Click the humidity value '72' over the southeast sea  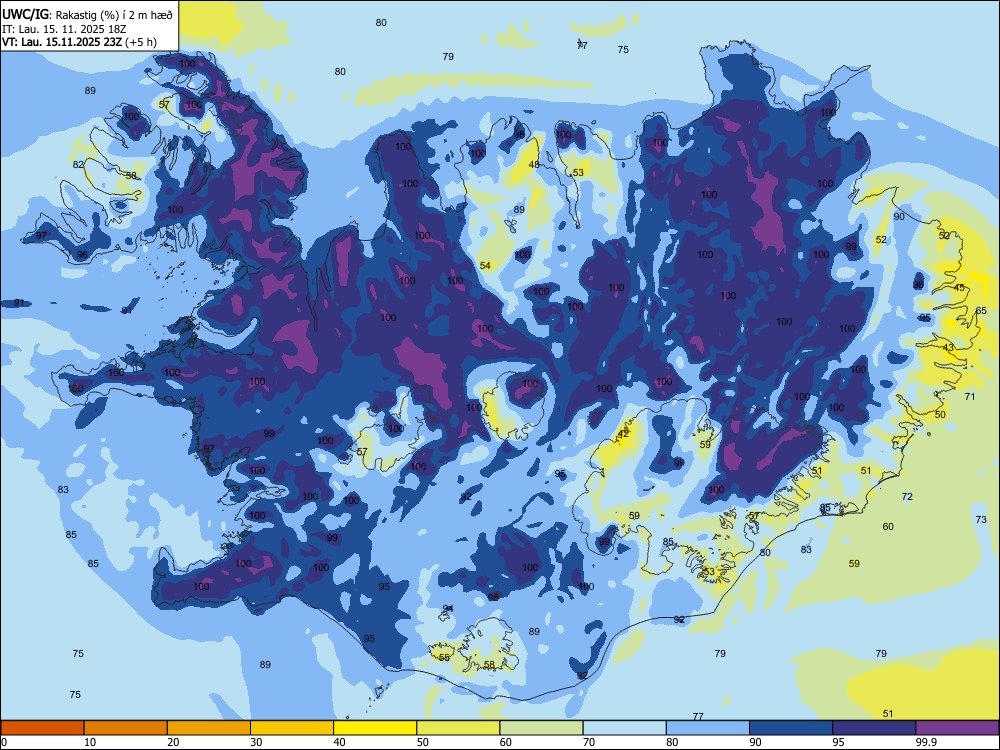(907, 496)
